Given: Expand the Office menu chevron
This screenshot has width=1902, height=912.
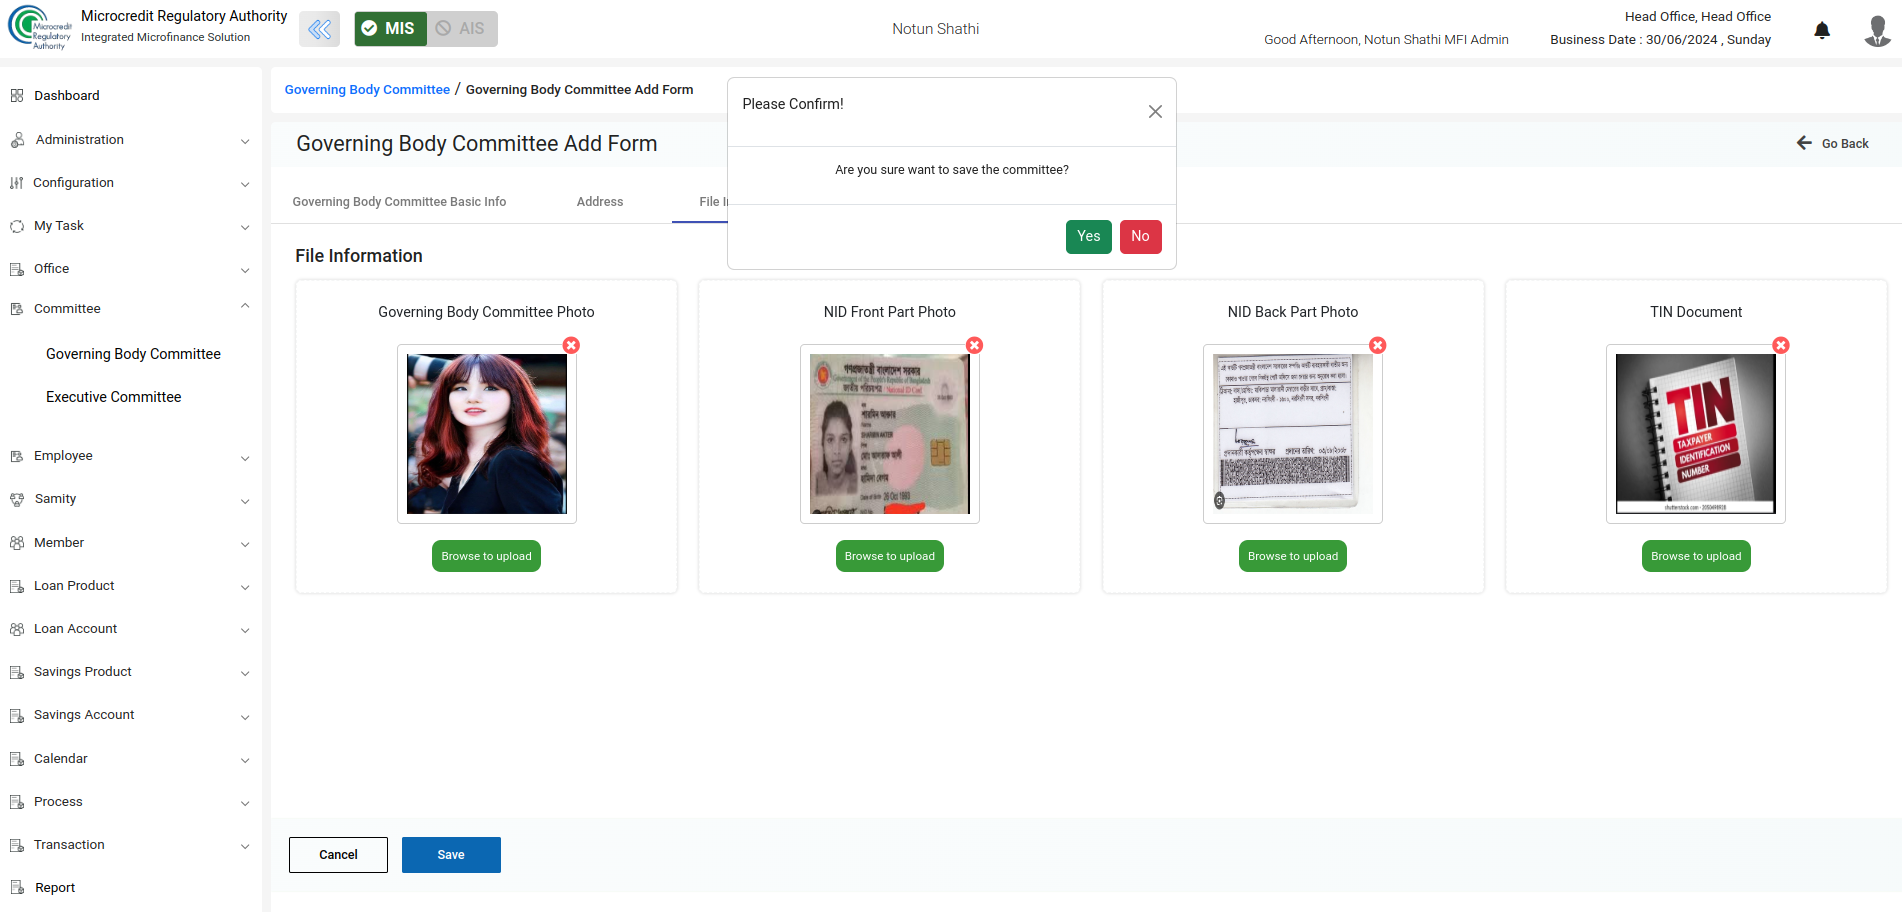Looking at the screenshot, I should (x=245, y=270).
